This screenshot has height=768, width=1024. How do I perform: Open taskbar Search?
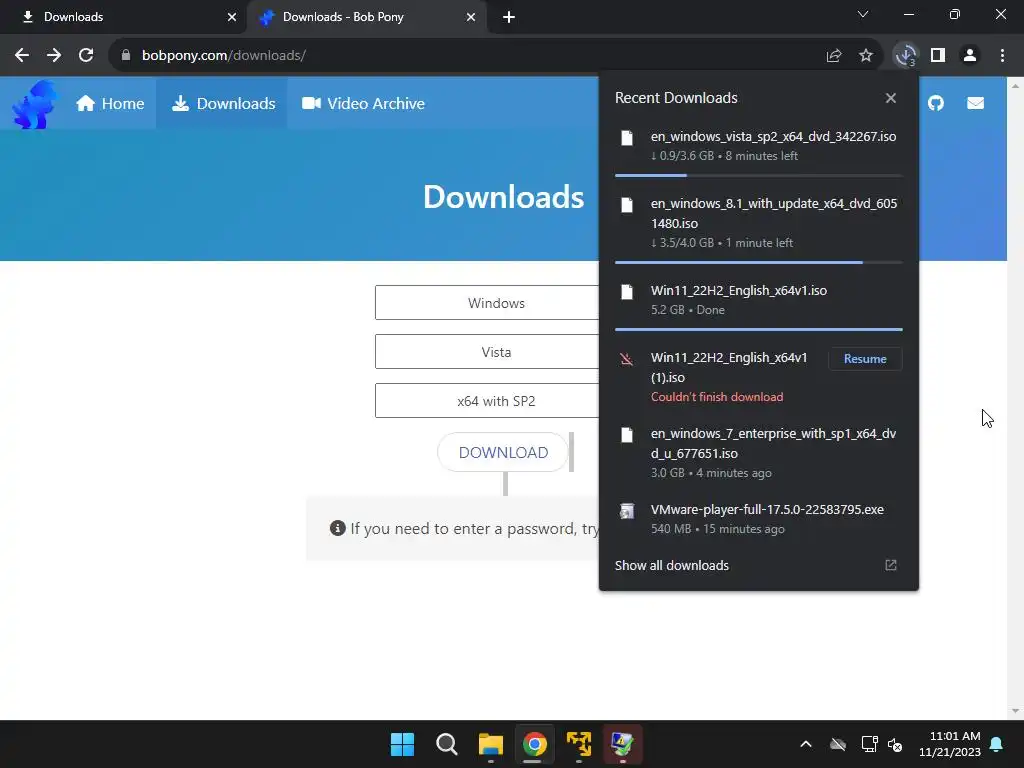[x=447, y=744]
